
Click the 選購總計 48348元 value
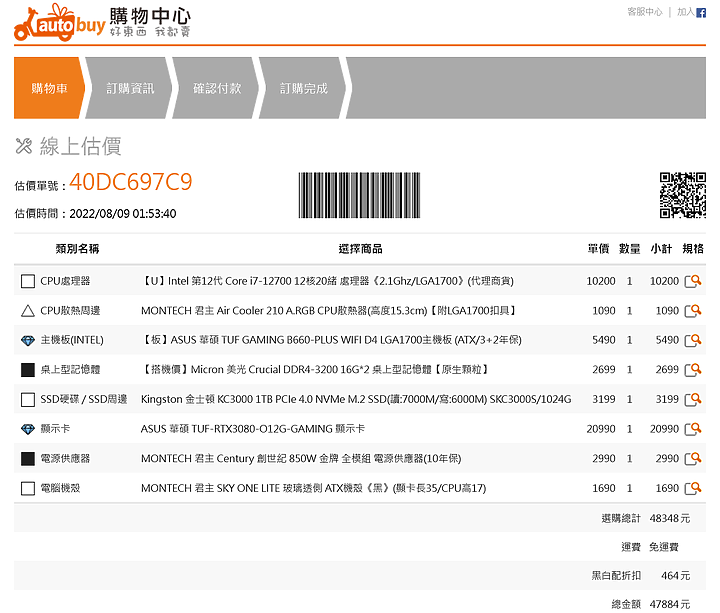click(x=669, y=518)
